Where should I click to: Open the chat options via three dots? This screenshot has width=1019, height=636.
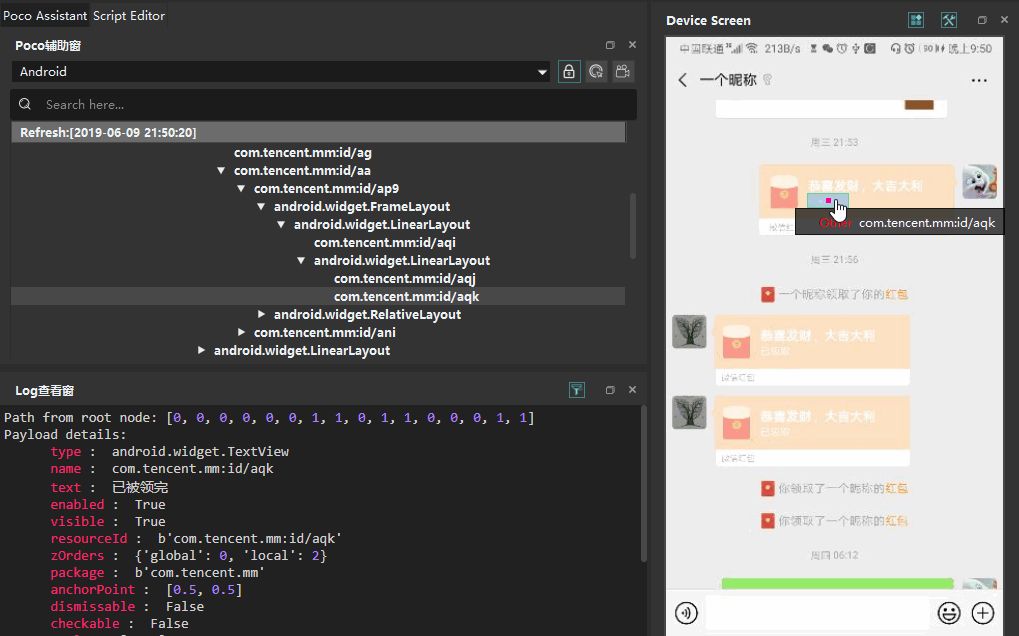(979, 80)
